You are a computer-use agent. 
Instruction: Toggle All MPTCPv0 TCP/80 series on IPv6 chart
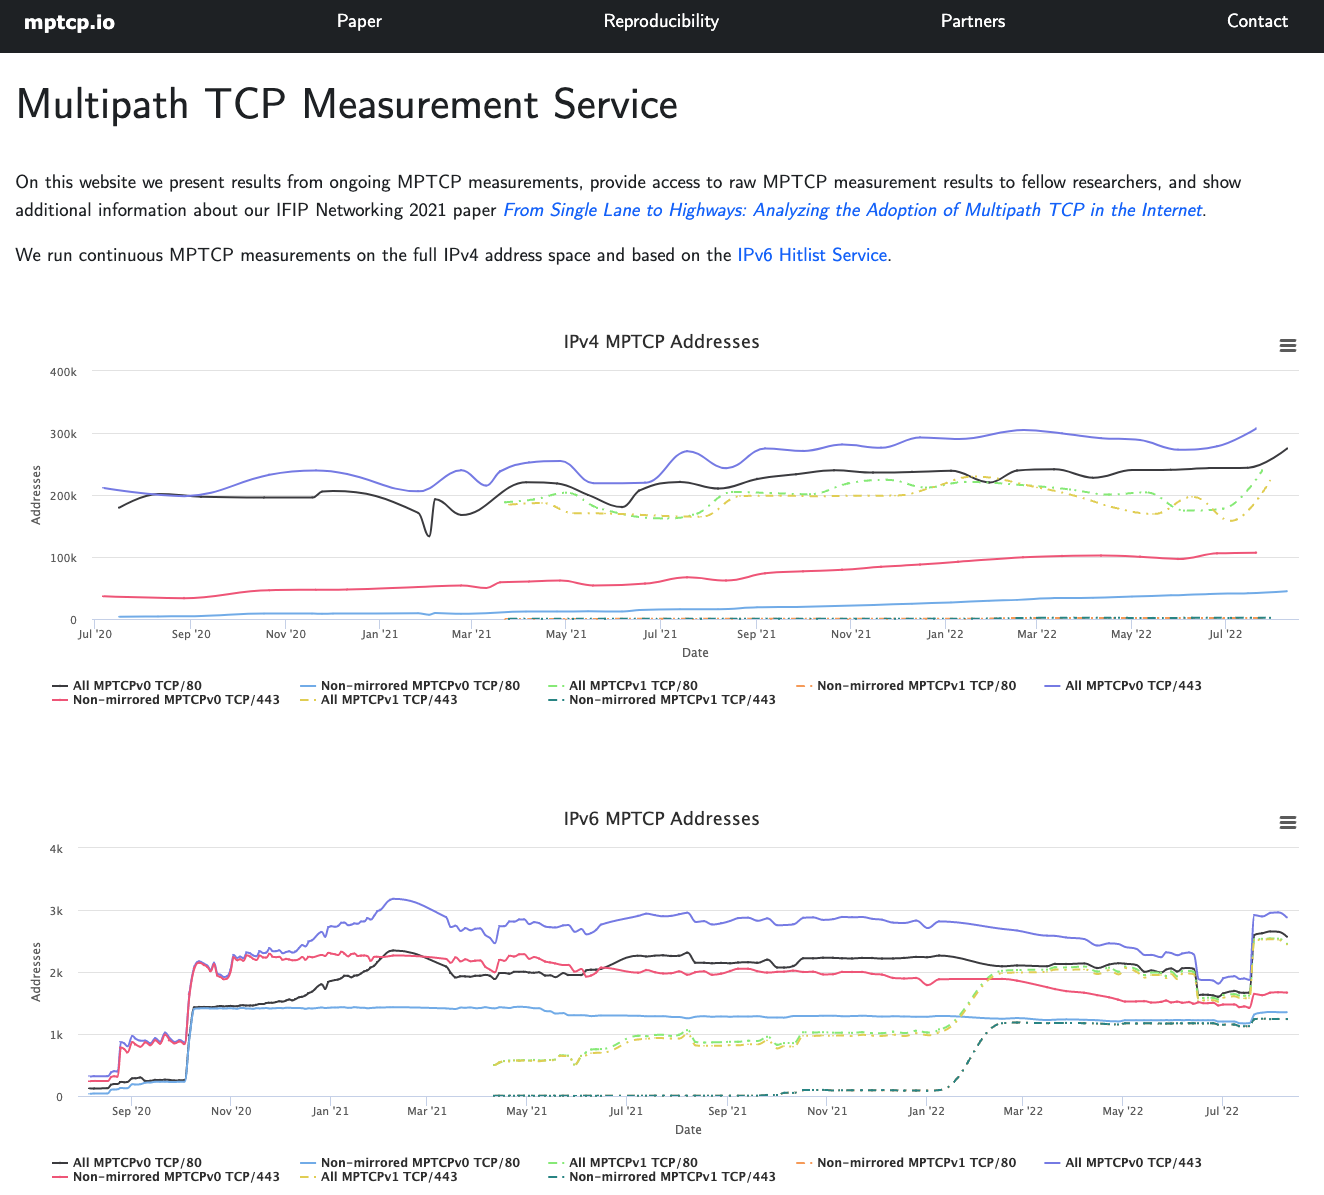(x=136, y=1162)
